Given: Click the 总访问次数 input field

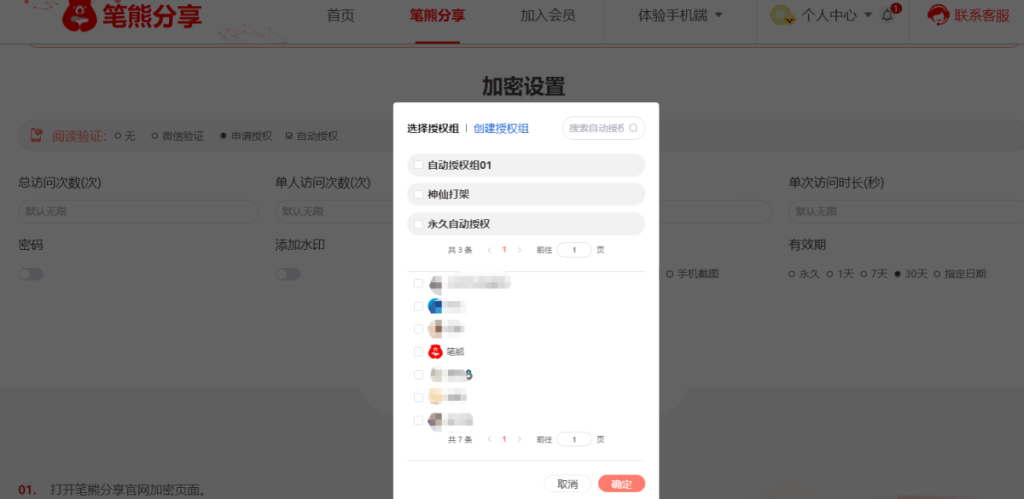Looking at the screenshot, I should pos(138,212).
